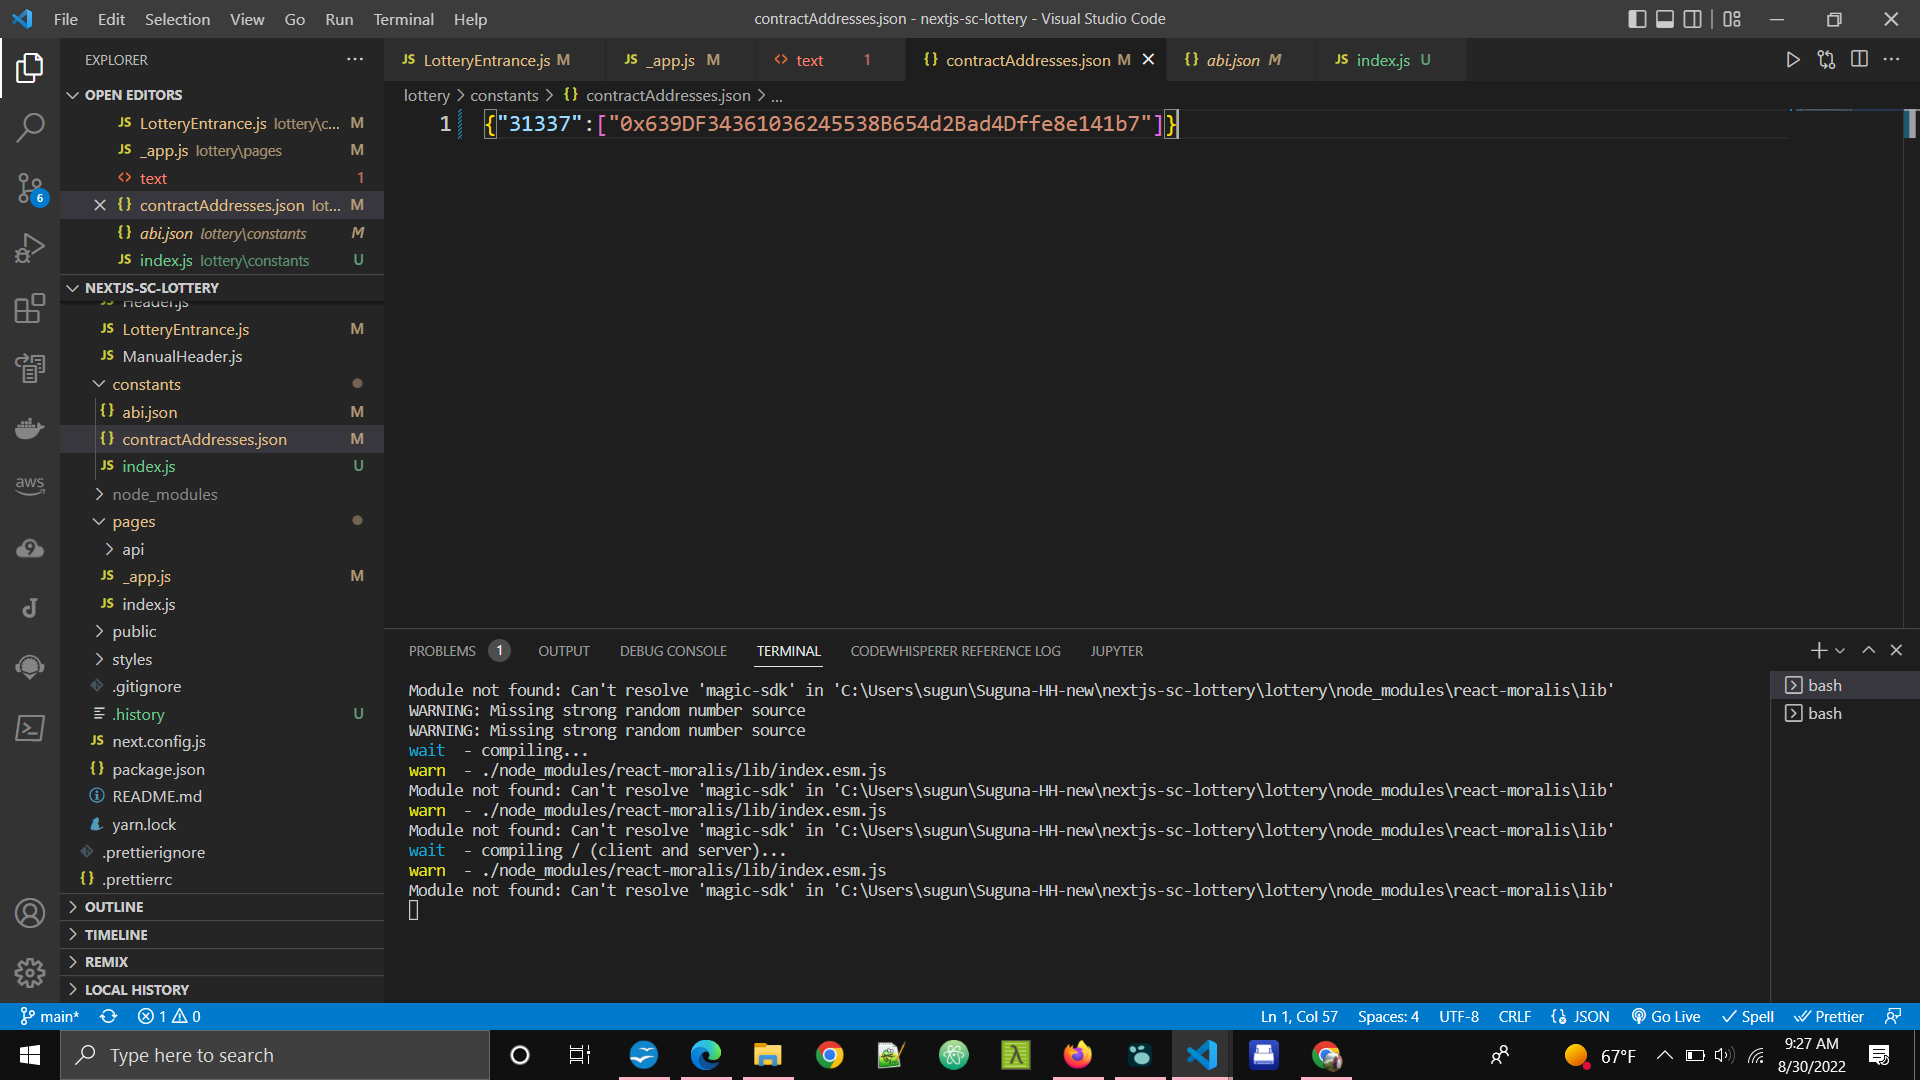This screenshot has height=1080, width=1920.
Task: Open the Terminal menu
Action: (403, 19)
